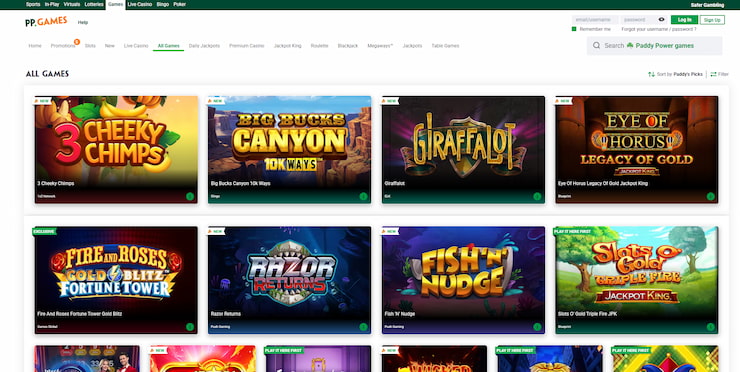740x372 pixels.
Task: Open Fire And Roses Fortune Tower thumbnail
Action: [x=116, y=280]
